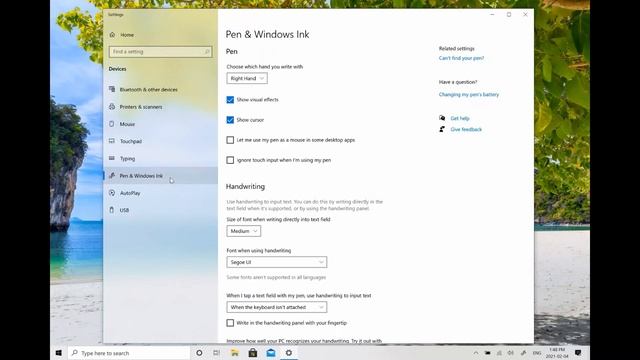
Task: Click the AutoPlay icon in sidebar
Action: [112, 193]
